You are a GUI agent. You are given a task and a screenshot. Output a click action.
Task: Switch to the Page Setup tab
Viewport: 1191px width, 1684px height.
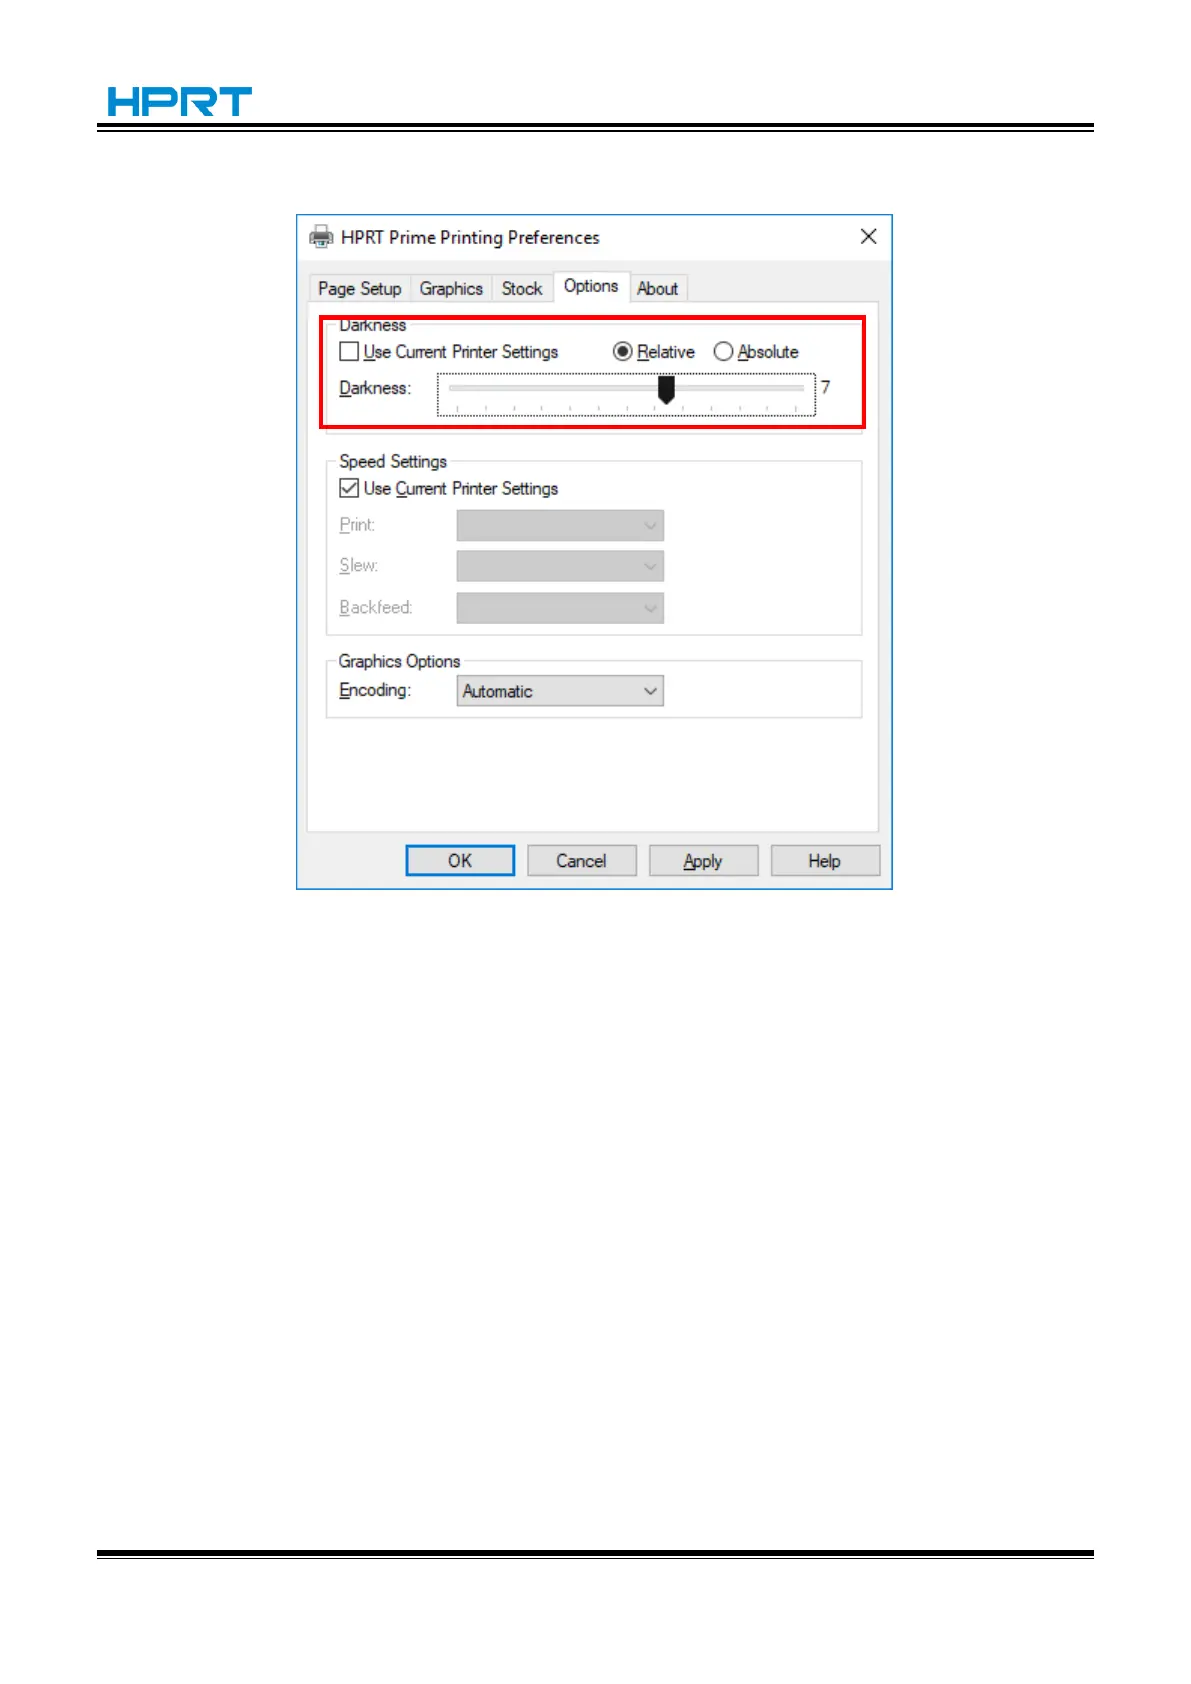(359, 288)
